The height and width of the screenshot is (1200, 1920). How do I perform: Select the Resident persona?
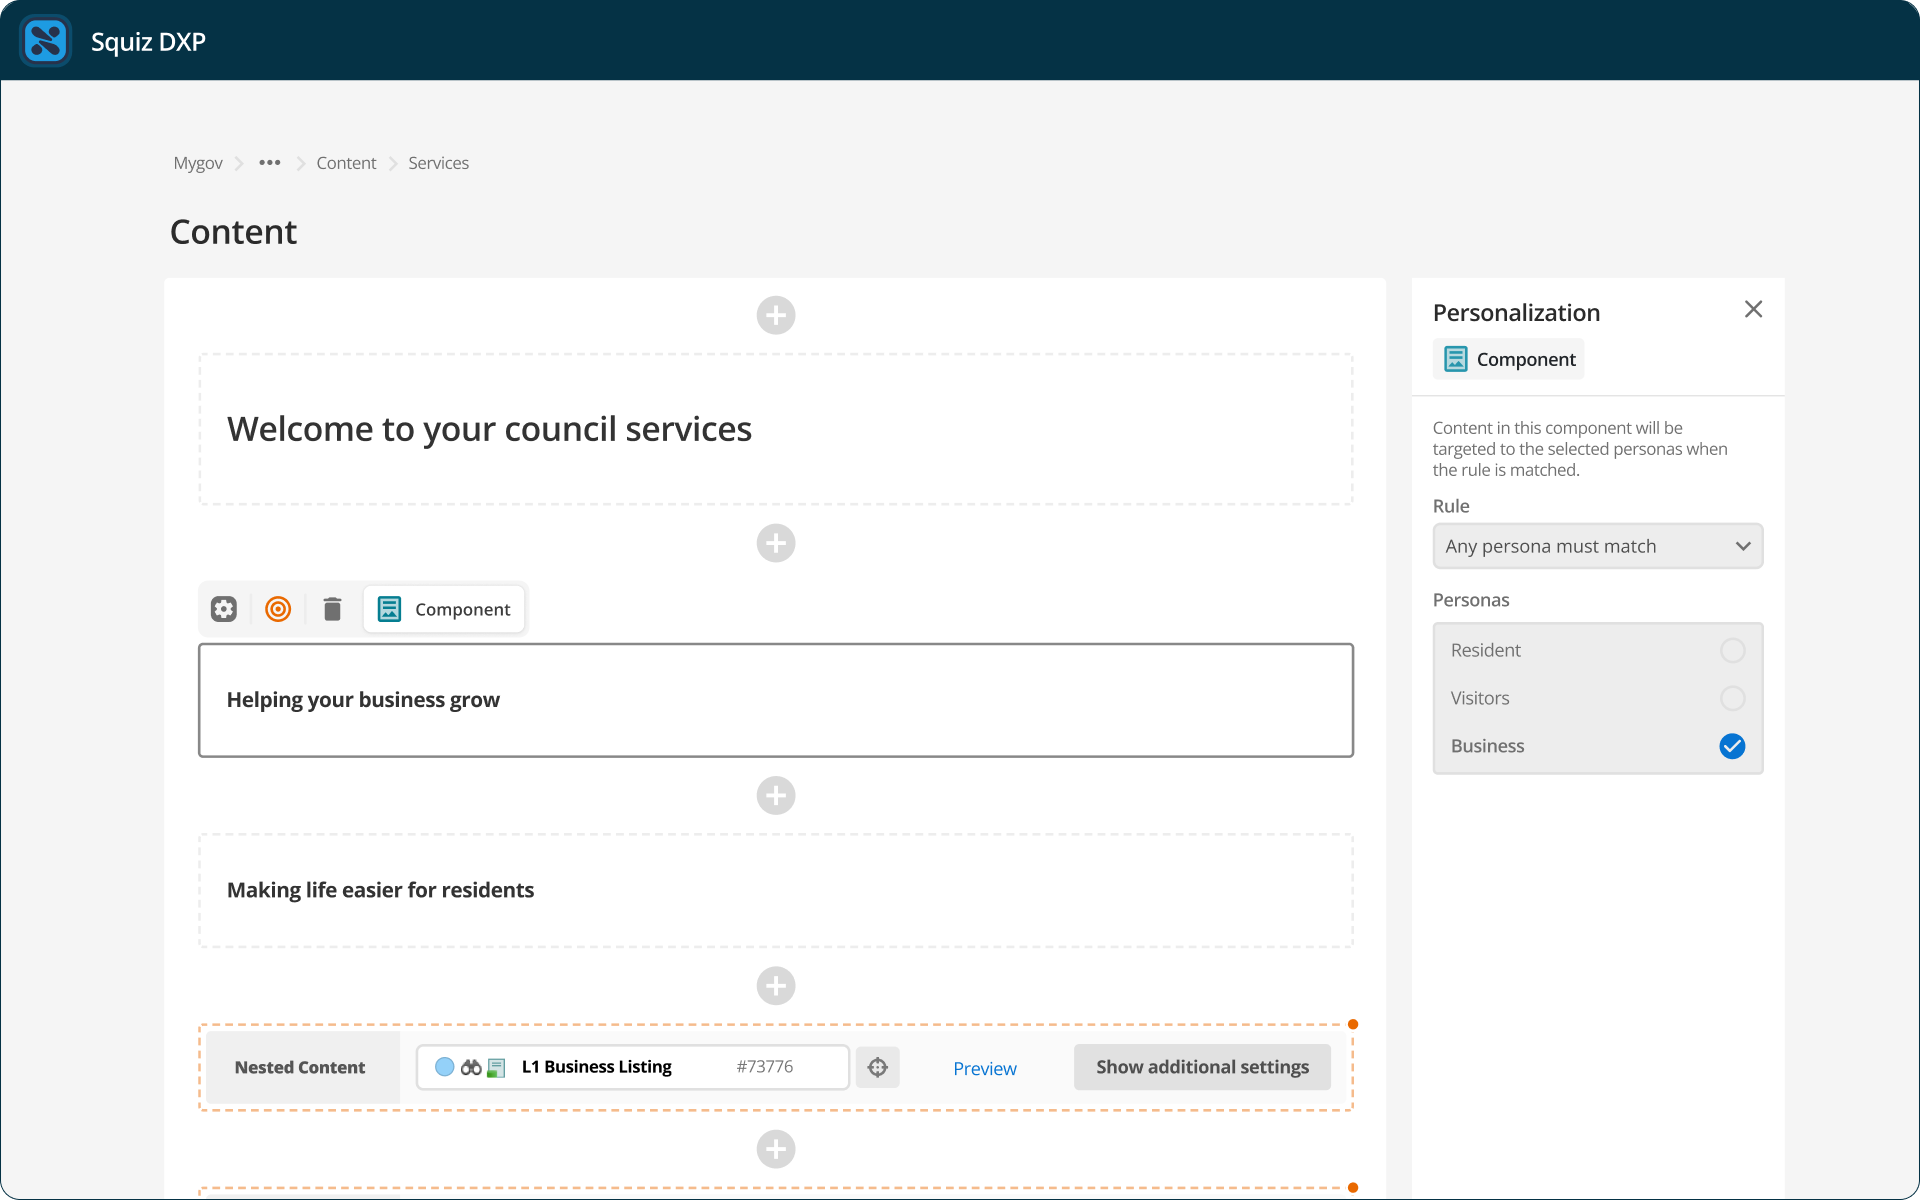click(x=1732, y=651)
